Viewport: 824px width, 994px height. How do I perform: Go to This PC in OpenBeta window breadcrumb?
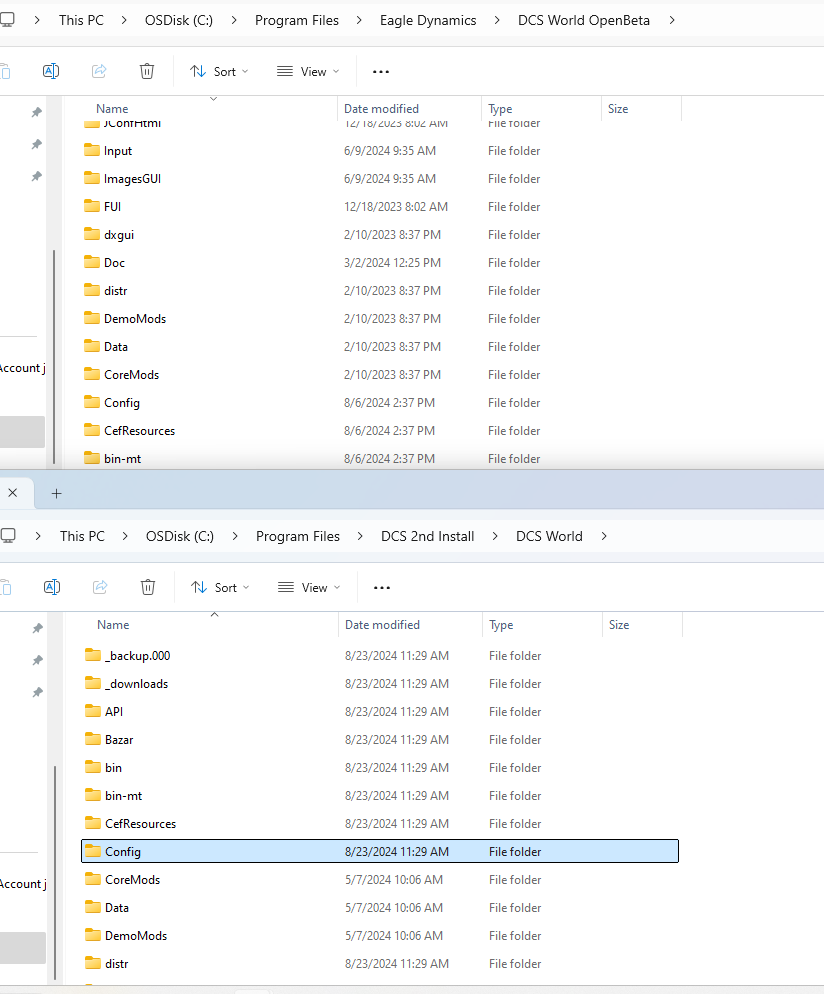pyautogui.click(x=81, y=20)
